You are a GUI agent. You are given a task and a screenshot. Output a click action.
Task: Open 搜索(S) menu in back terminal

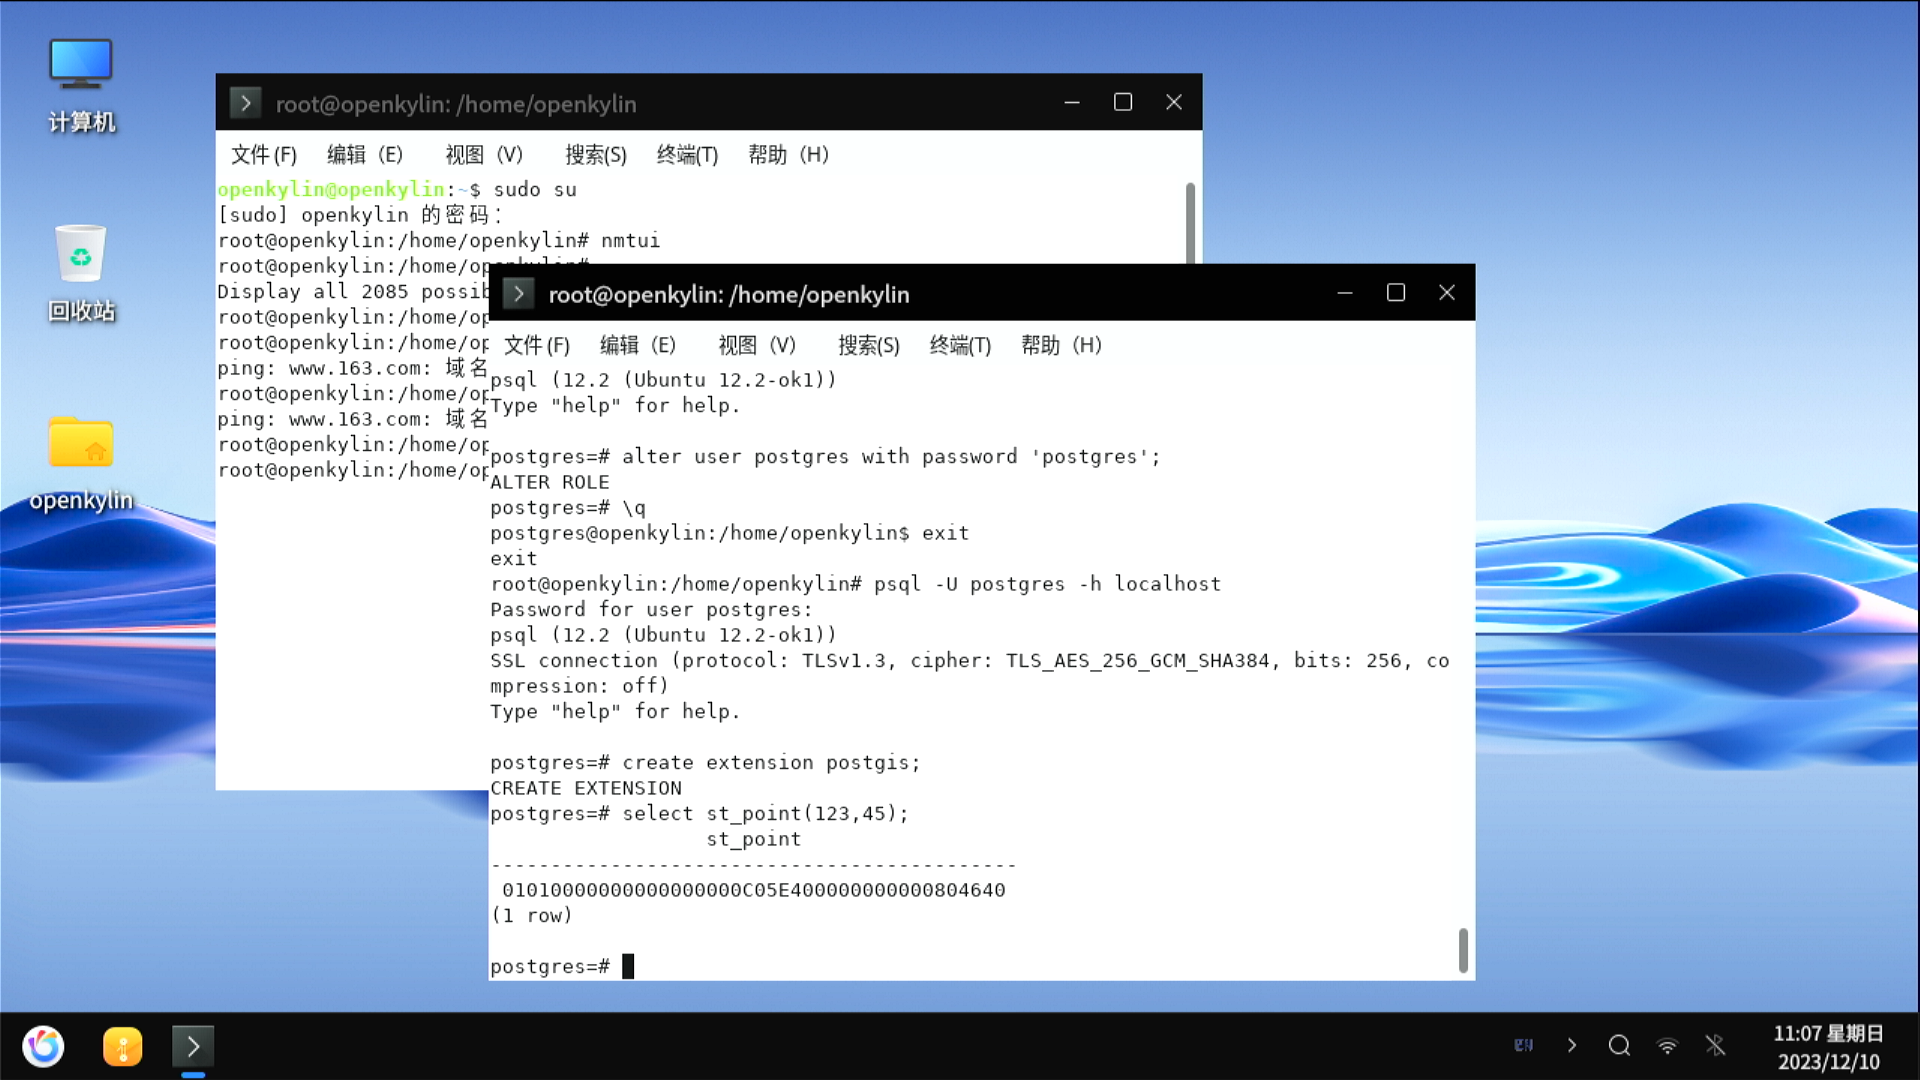point(596,155)
